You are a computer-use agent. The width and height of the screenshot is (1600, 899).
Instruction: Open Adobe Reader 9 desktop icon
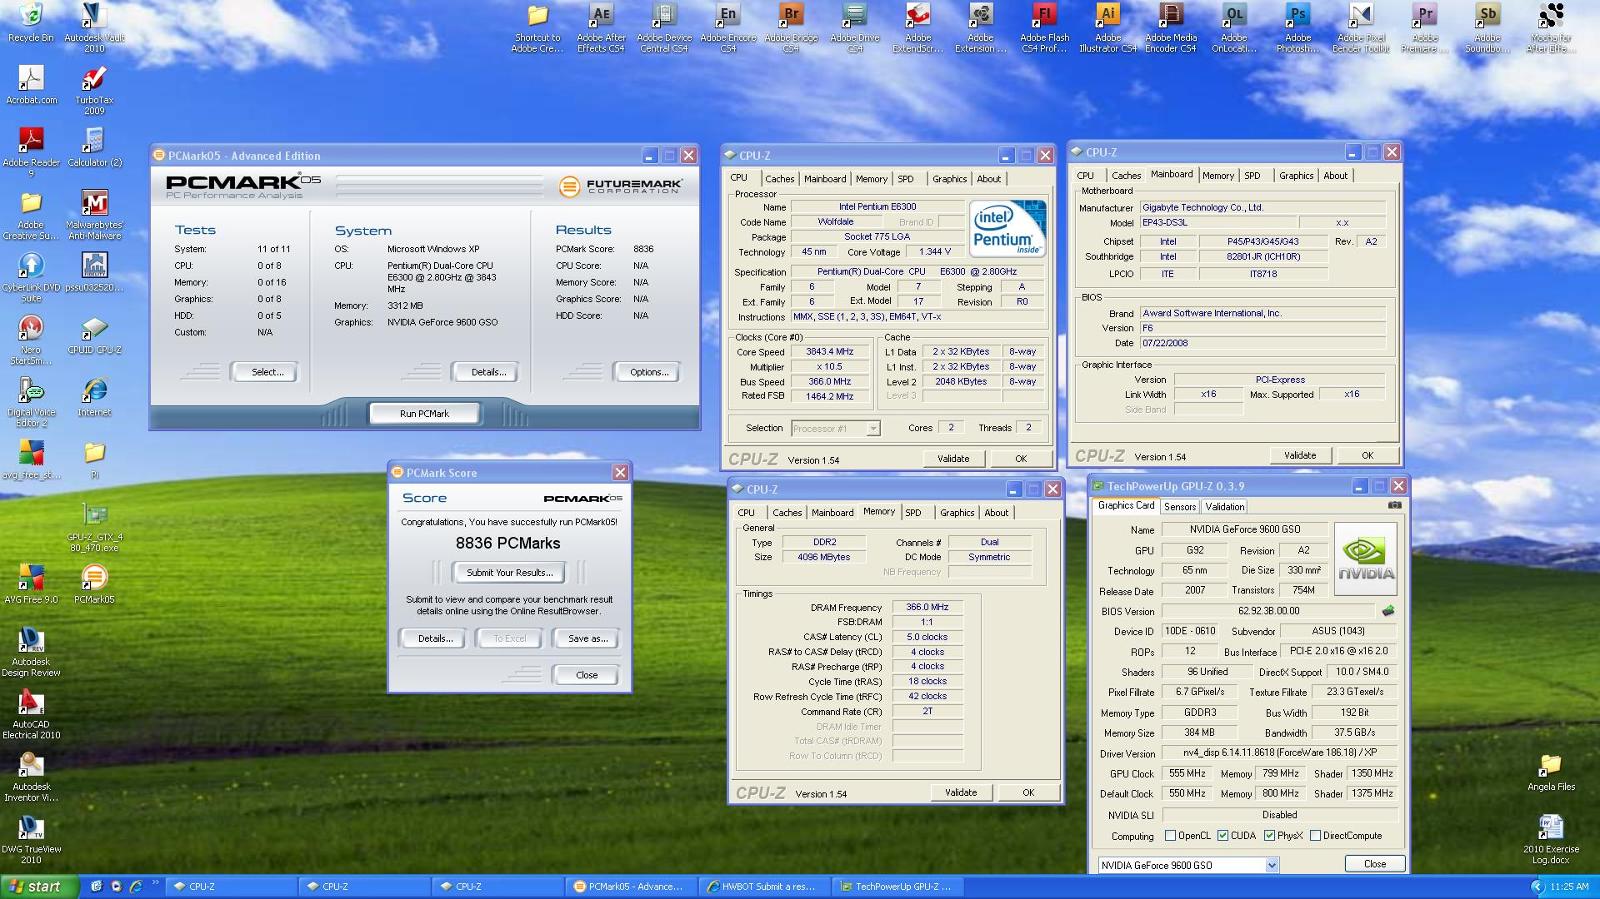[x=31, y=153]
